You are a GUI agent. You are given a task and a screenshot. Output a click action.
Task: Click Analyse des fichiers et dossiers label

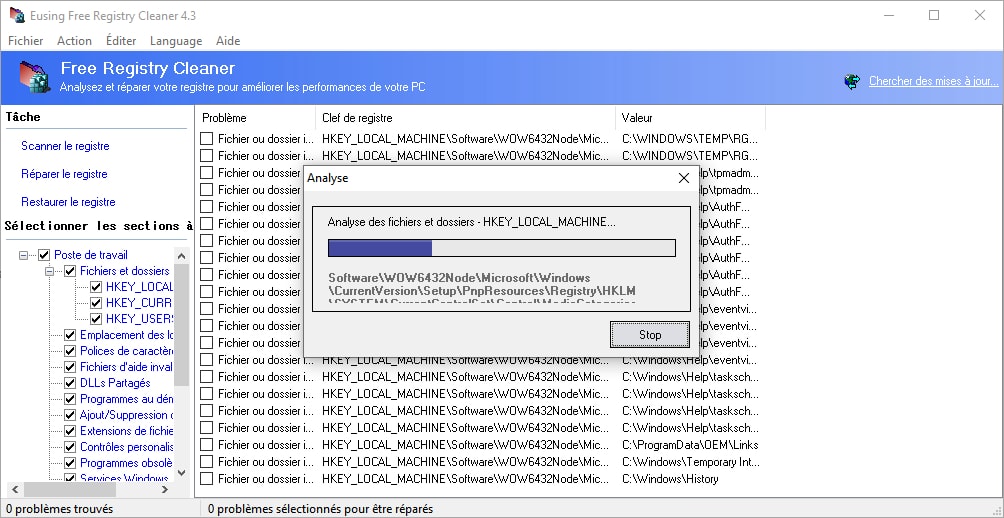pyautogui.click(x=471, y=222)
